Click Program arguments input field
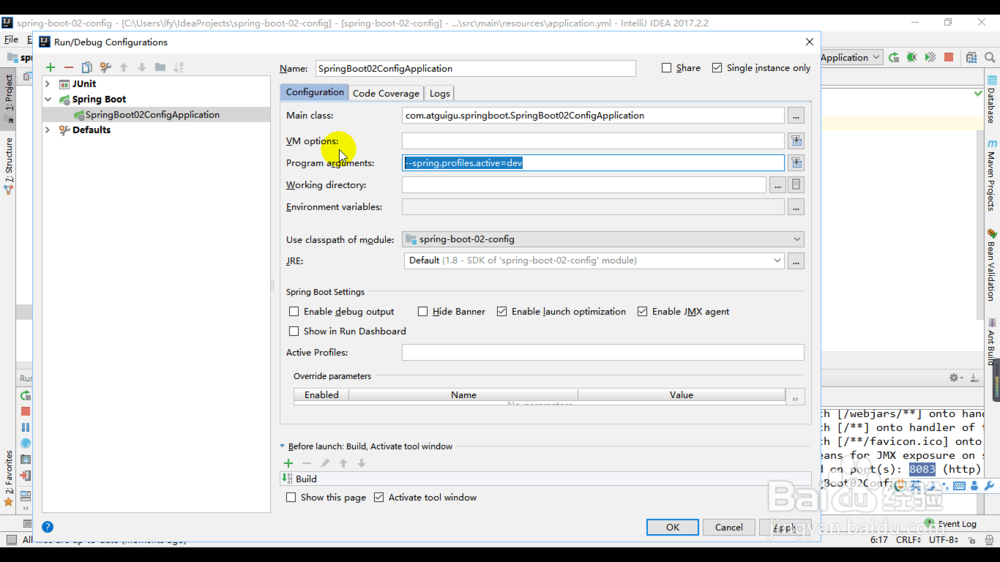 (x=593, y=163)
